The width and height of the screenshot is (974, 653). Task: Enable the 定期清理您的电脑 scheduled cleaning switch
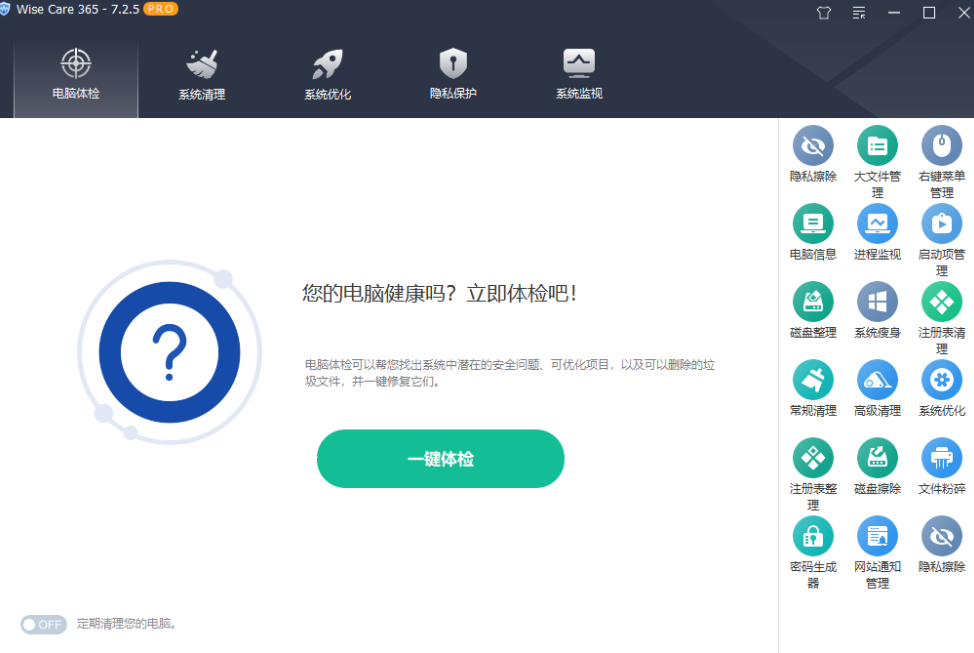pyautogui.click(x=42, y=624)
